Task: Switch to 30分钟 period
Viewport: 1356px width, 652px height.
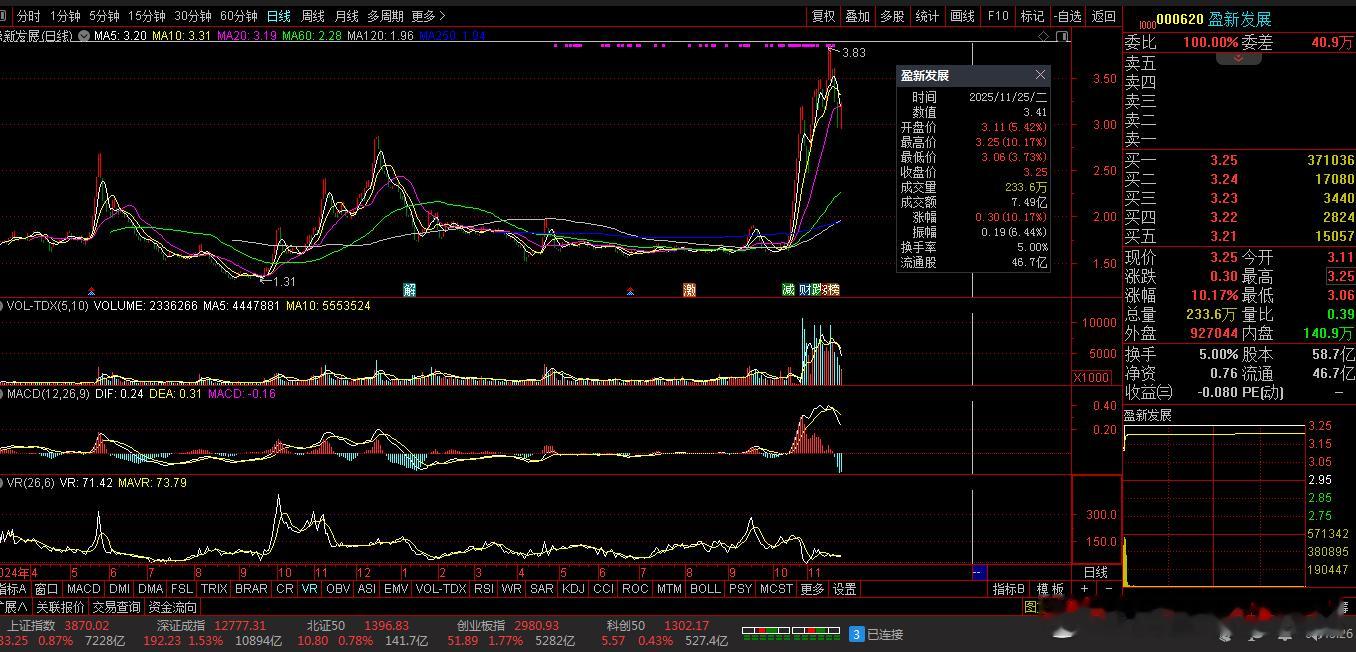Action: (192, 16)
